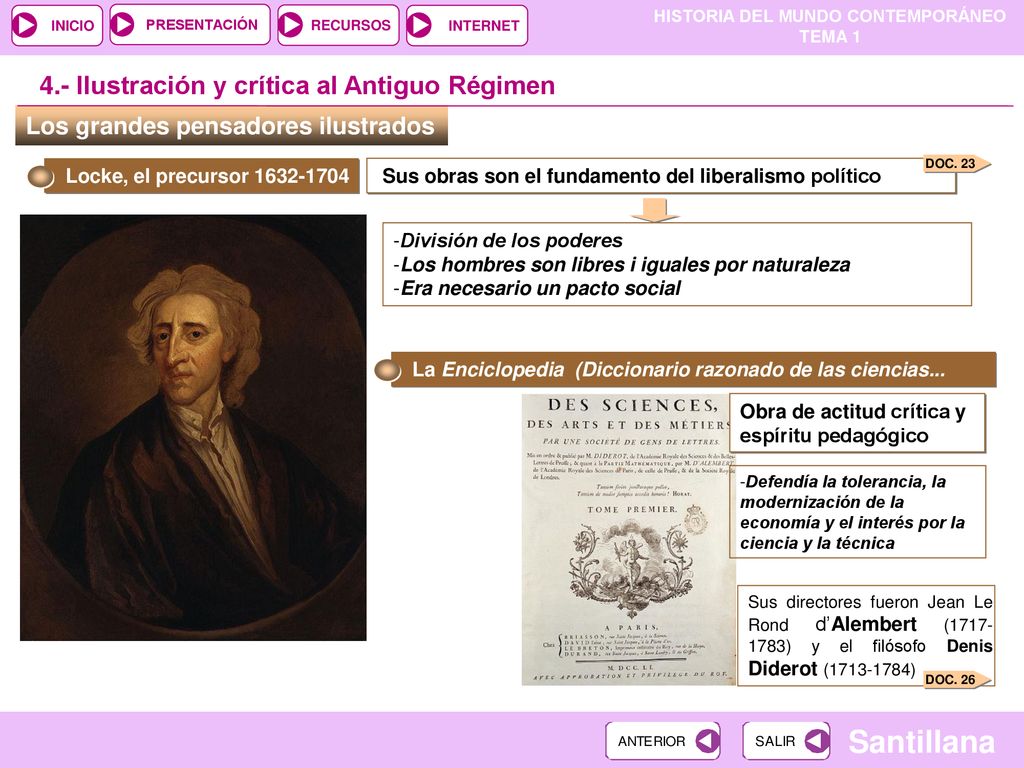Click the slide title '4.- Ilustración y crítica al Antiguo Régimen'
Screen dimensions: 1024x768
pos(297,86)
